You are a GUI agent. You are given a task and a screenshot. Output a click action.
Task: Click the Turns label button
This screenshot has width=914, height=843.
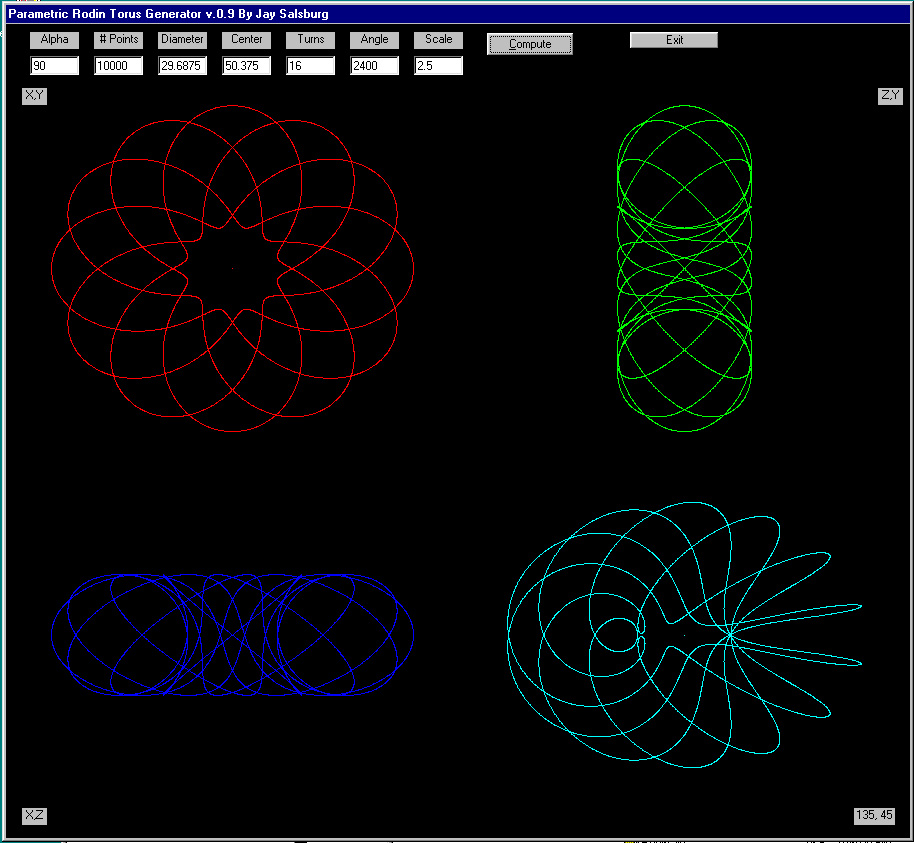[310, 40]
